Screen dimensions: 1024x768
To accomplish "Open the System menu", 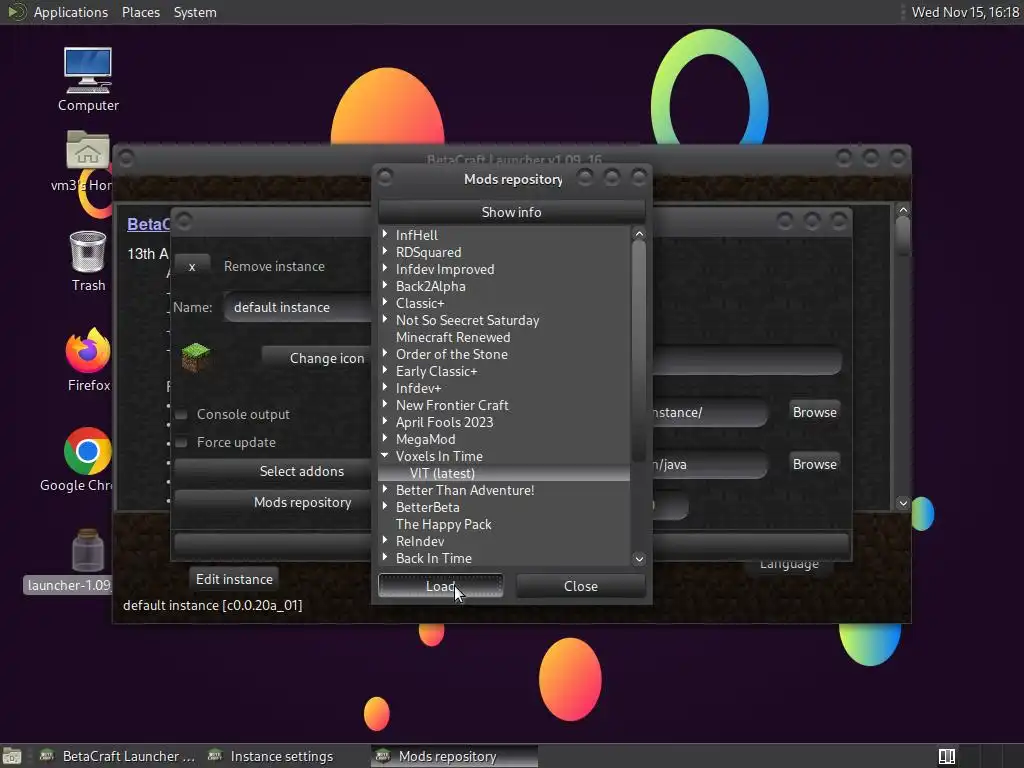I will coord(195,12).
